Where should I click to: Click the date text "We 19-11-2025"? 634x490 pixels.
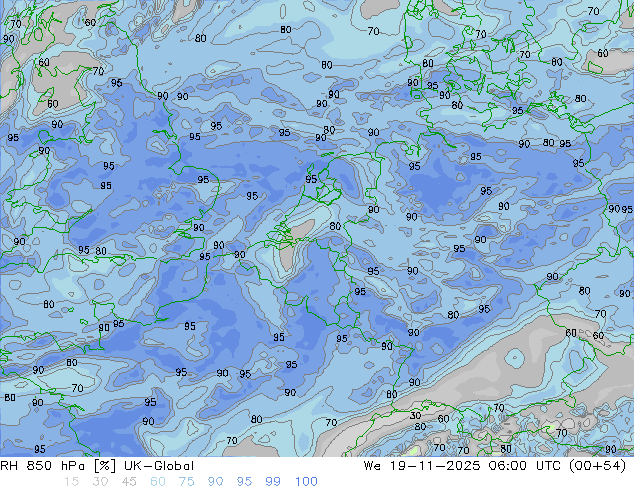(422, 466)
